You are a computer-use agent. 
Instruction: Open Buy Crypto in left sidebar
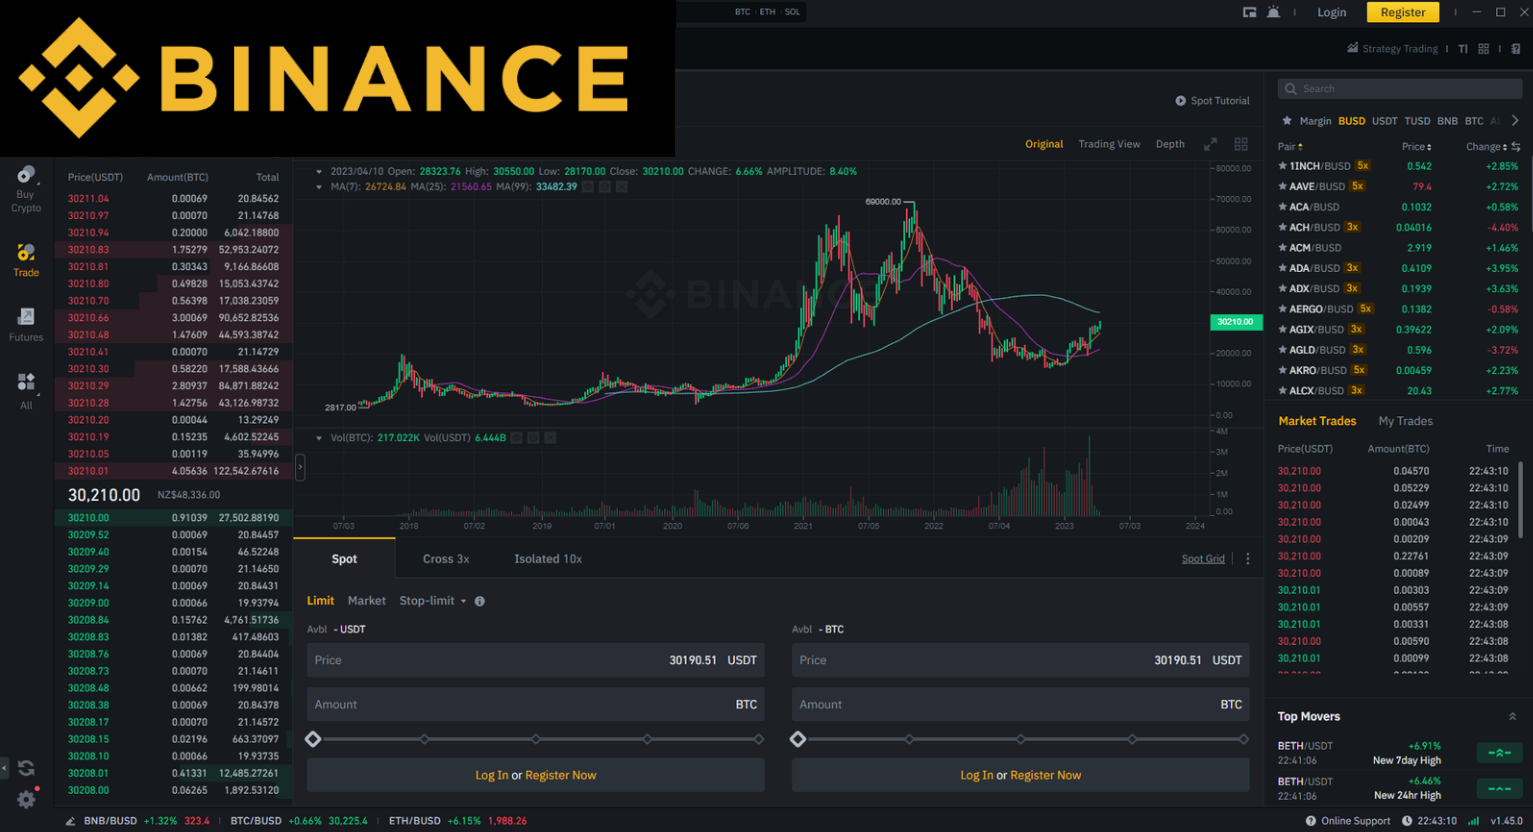pos(26,189)
